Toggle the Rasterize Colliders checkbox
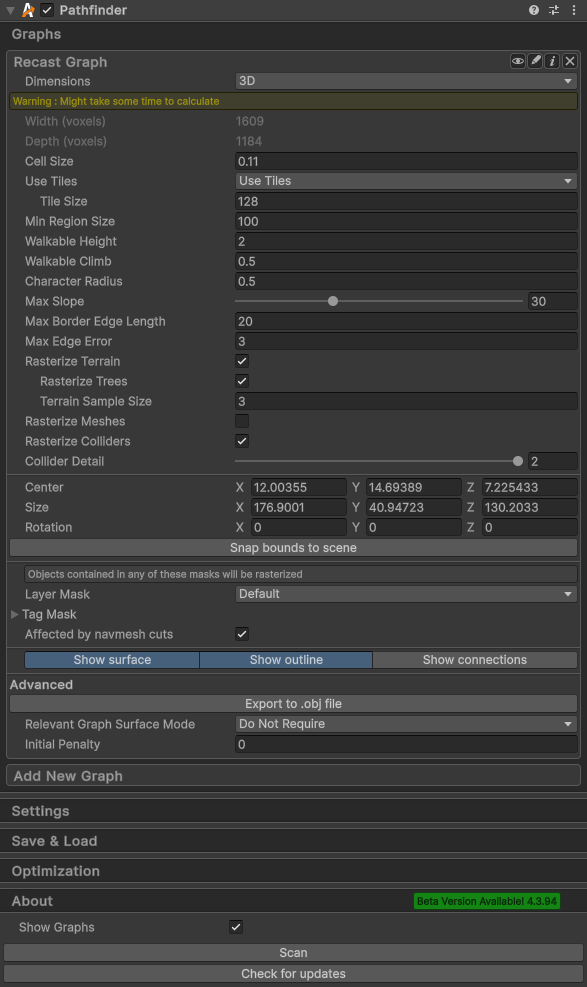Screen dimensions: 587x987 point(242,441)
